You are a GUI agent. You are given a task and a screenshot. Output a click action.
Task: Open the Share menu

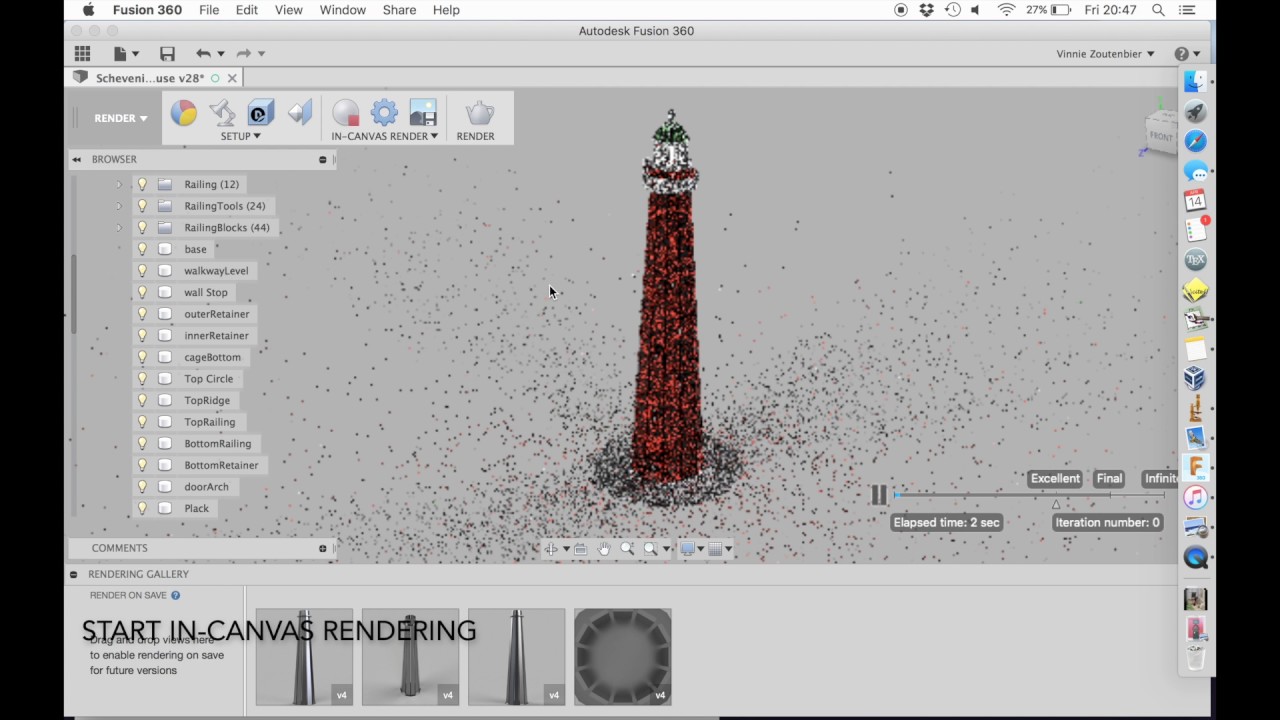pos(399,10)
